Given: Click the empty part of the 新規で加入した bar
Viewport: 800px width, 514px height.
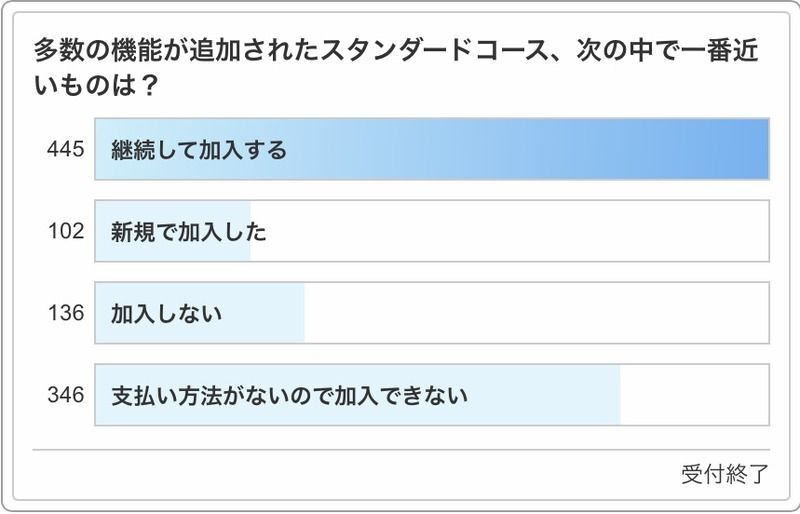Looking at the screenshot, I should click(x=510, y=232).
